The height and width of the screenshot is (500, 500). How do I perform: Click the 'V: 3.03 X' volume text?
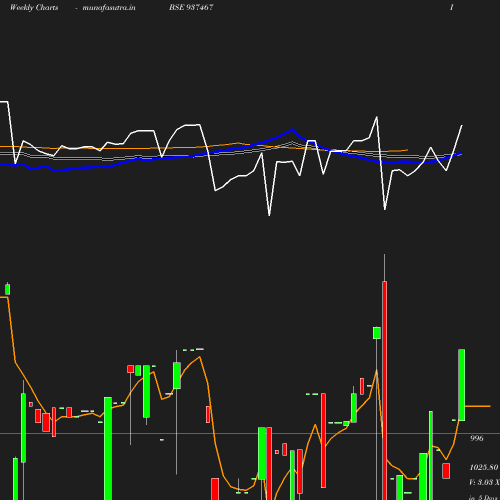484,482
